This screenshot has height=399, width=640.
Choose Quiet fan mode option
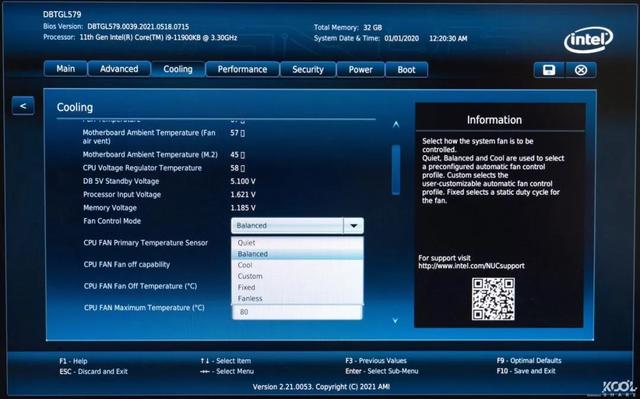coord(297,243)
